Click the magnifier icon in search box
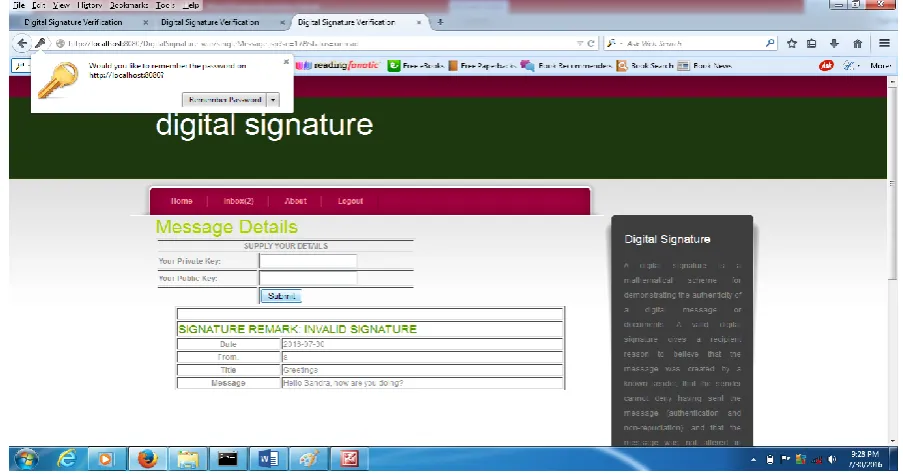This screenshot has height=474, width=903. pos(770,43)
